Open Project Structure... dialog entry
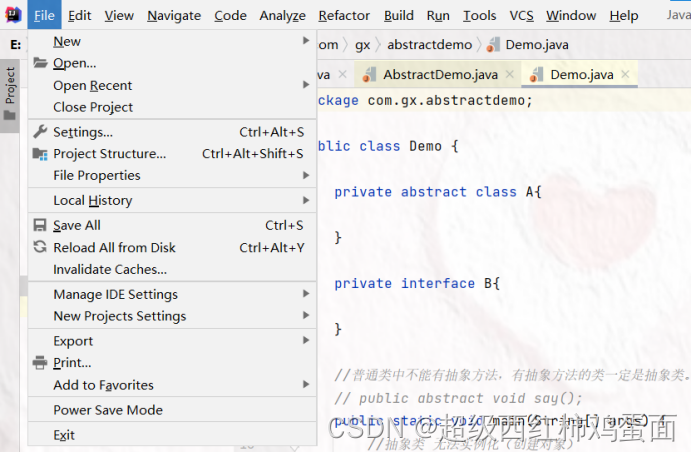The width and height of the screenshot is (692, 452). (x=172, y=154)
